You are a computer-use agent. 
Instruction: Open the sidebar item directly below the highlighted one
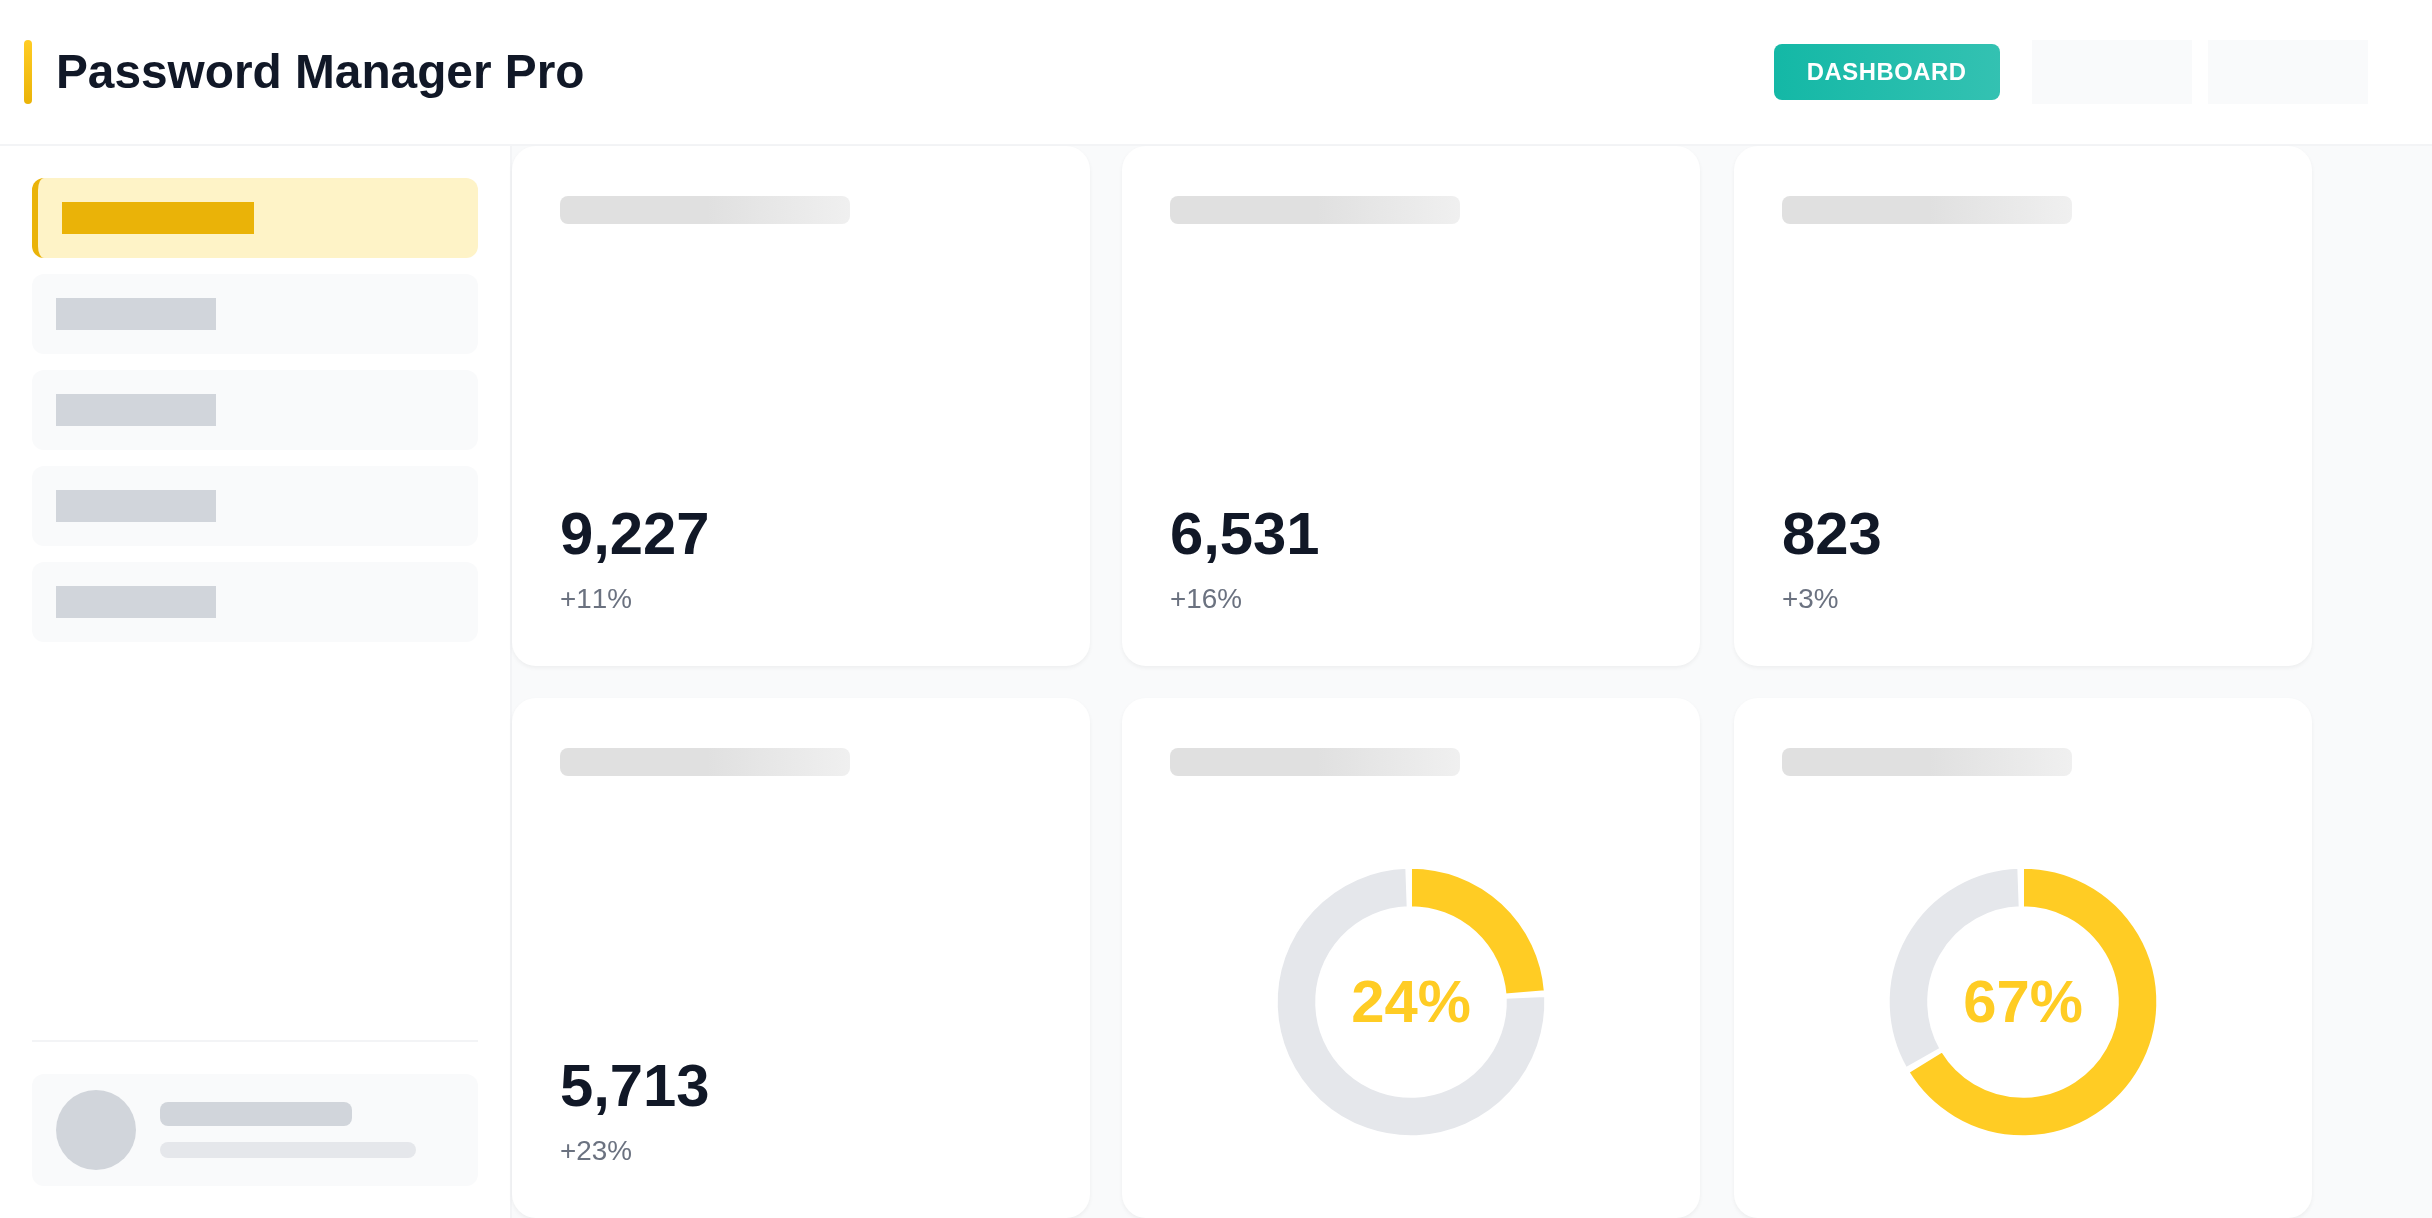(255, 314)
